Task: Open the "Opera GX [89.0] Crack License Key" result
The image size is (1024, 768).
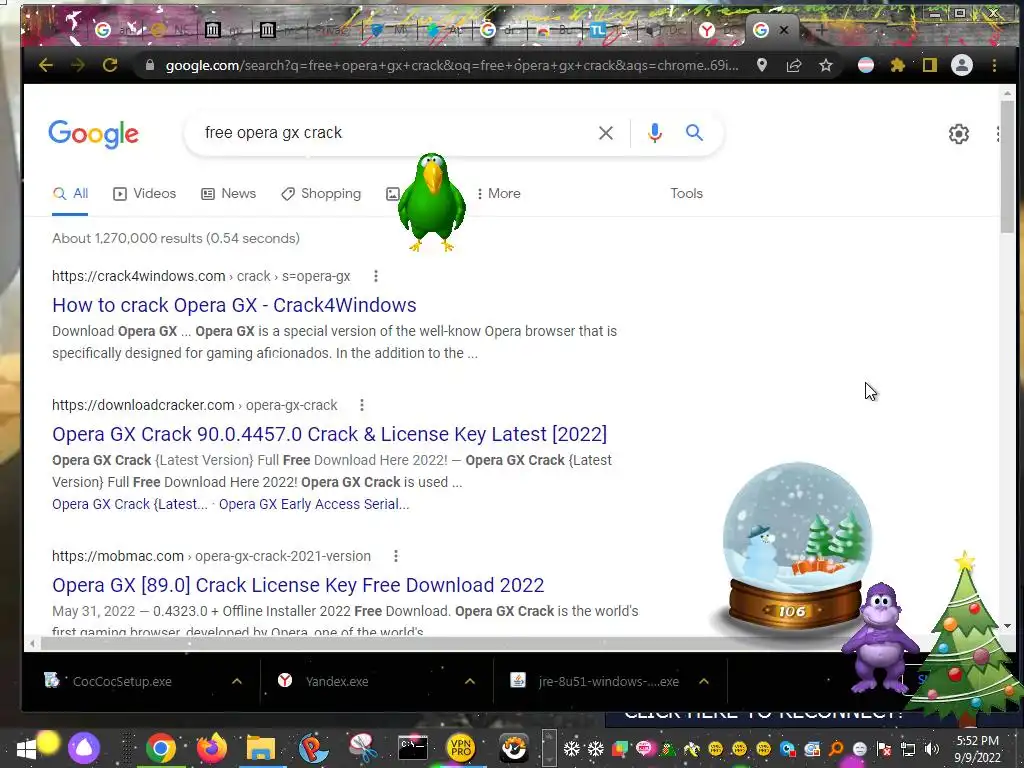Action: click(x=298, y=585)
